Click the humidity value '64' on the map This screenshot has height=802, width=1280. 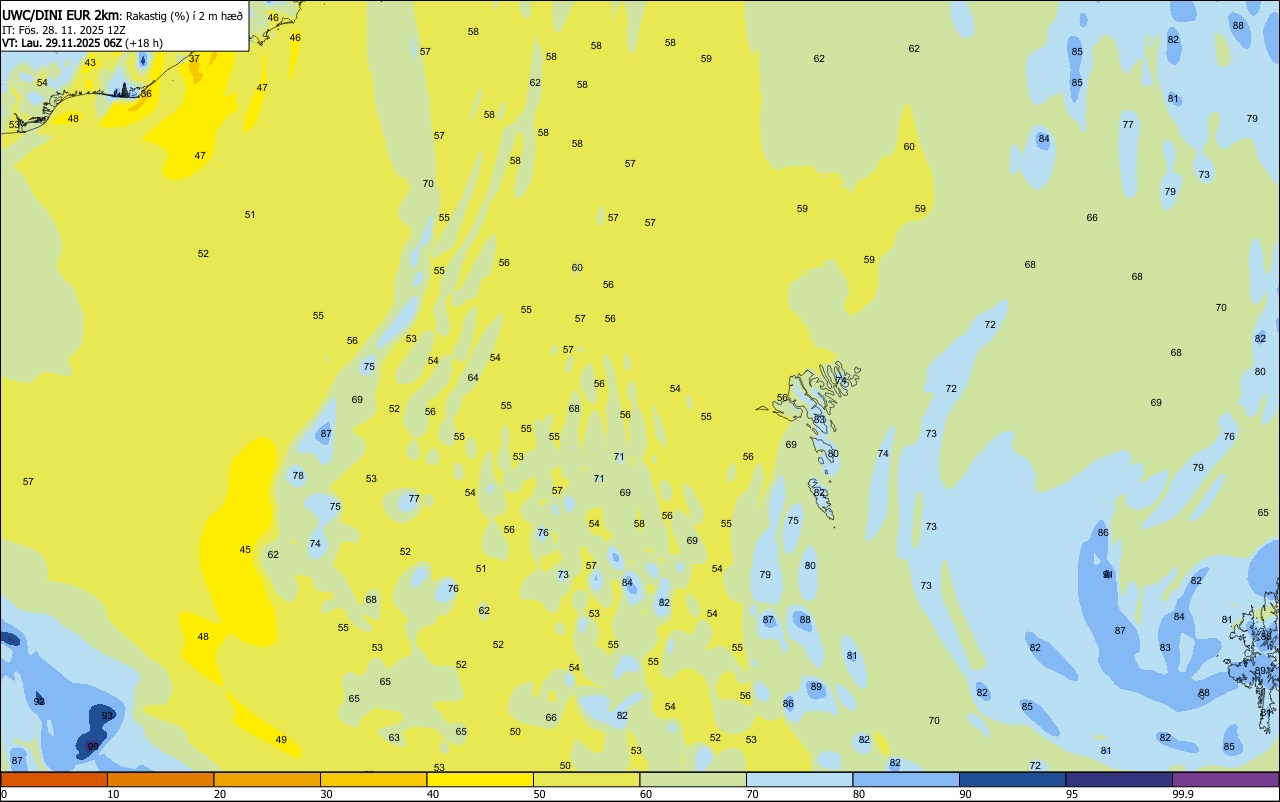[x=473, y=378]
